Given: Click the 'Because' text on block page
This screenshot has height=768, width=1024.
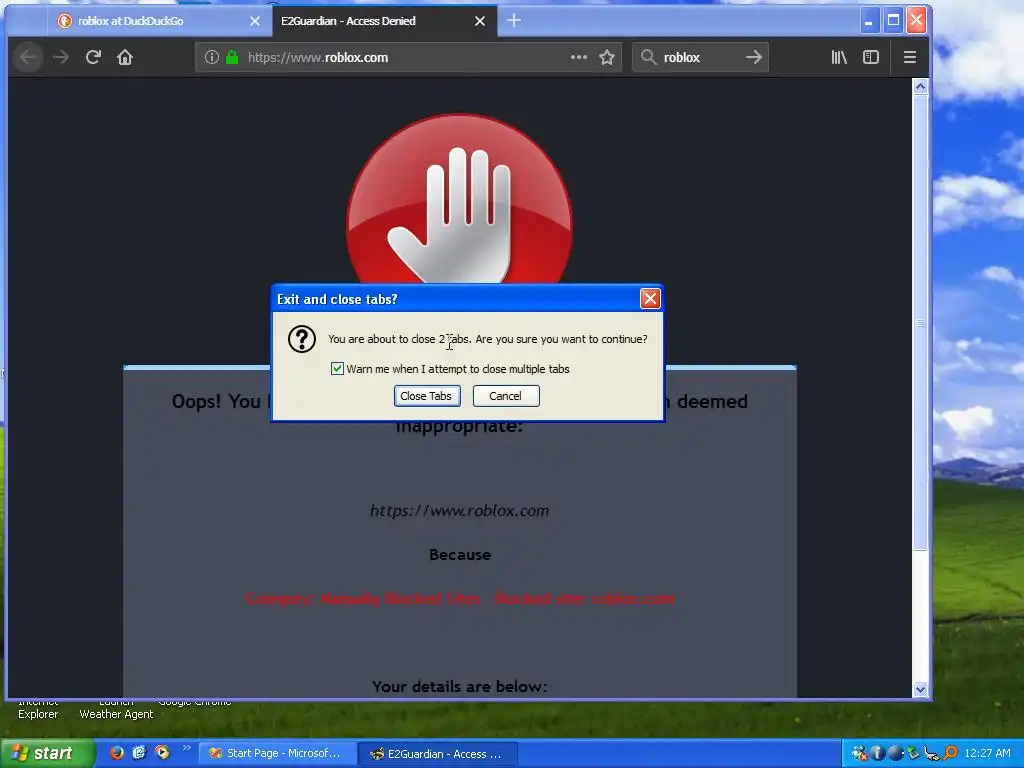Looking at the screenshot, I should [460, 554].
